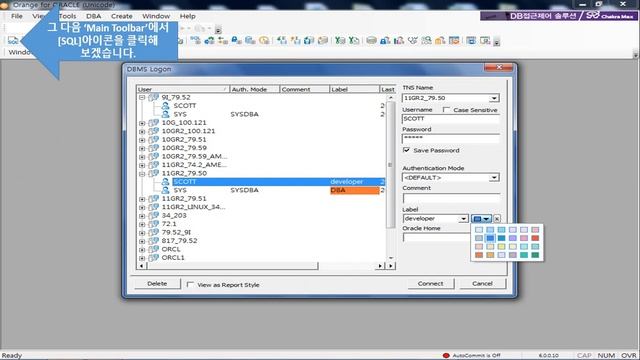This screenshot has width=640, height=360.
Task: Click the Password input field
Action: point(451,138)
